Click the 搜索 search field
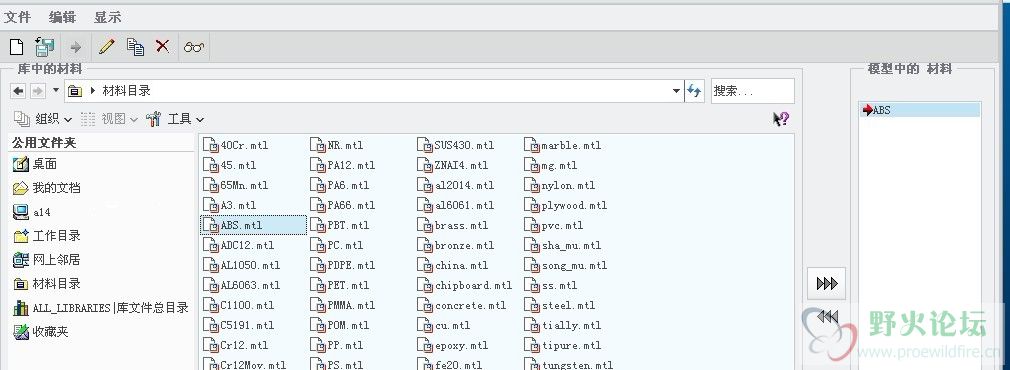1010x370 pixels. 752,91
